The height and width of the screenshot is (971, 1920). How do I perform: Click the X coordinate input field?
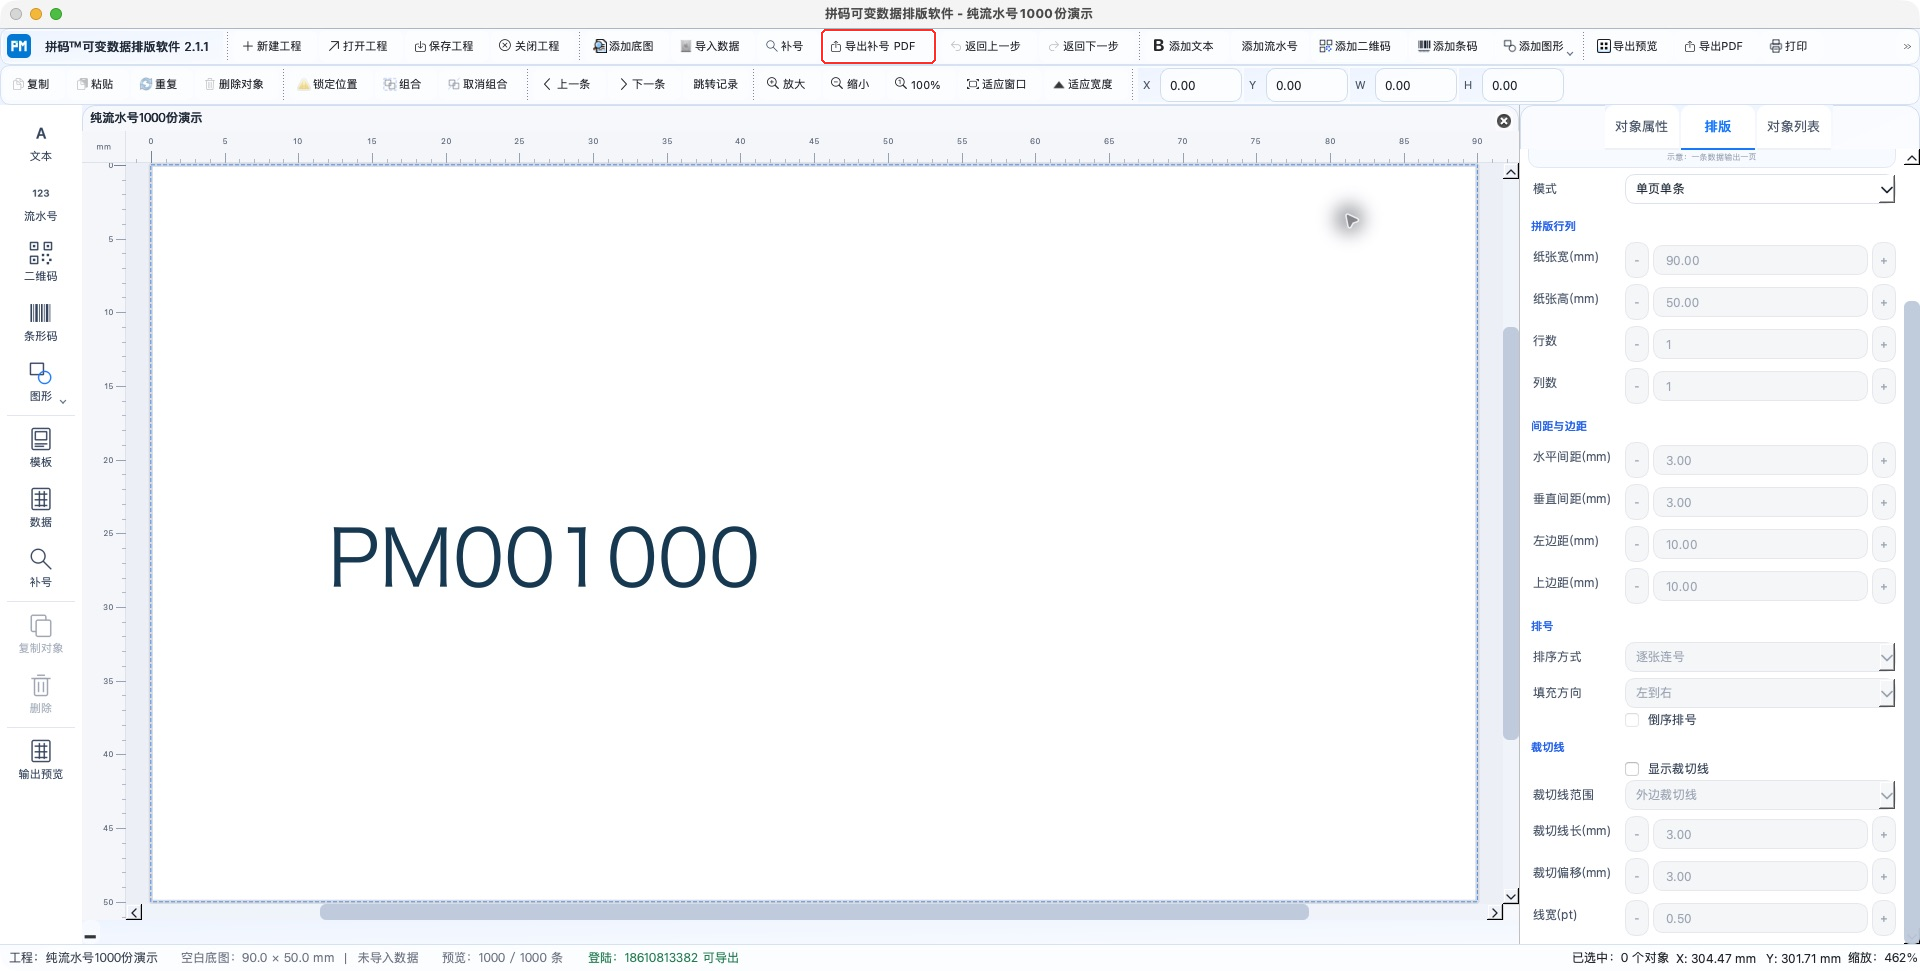pos(1200,86)
